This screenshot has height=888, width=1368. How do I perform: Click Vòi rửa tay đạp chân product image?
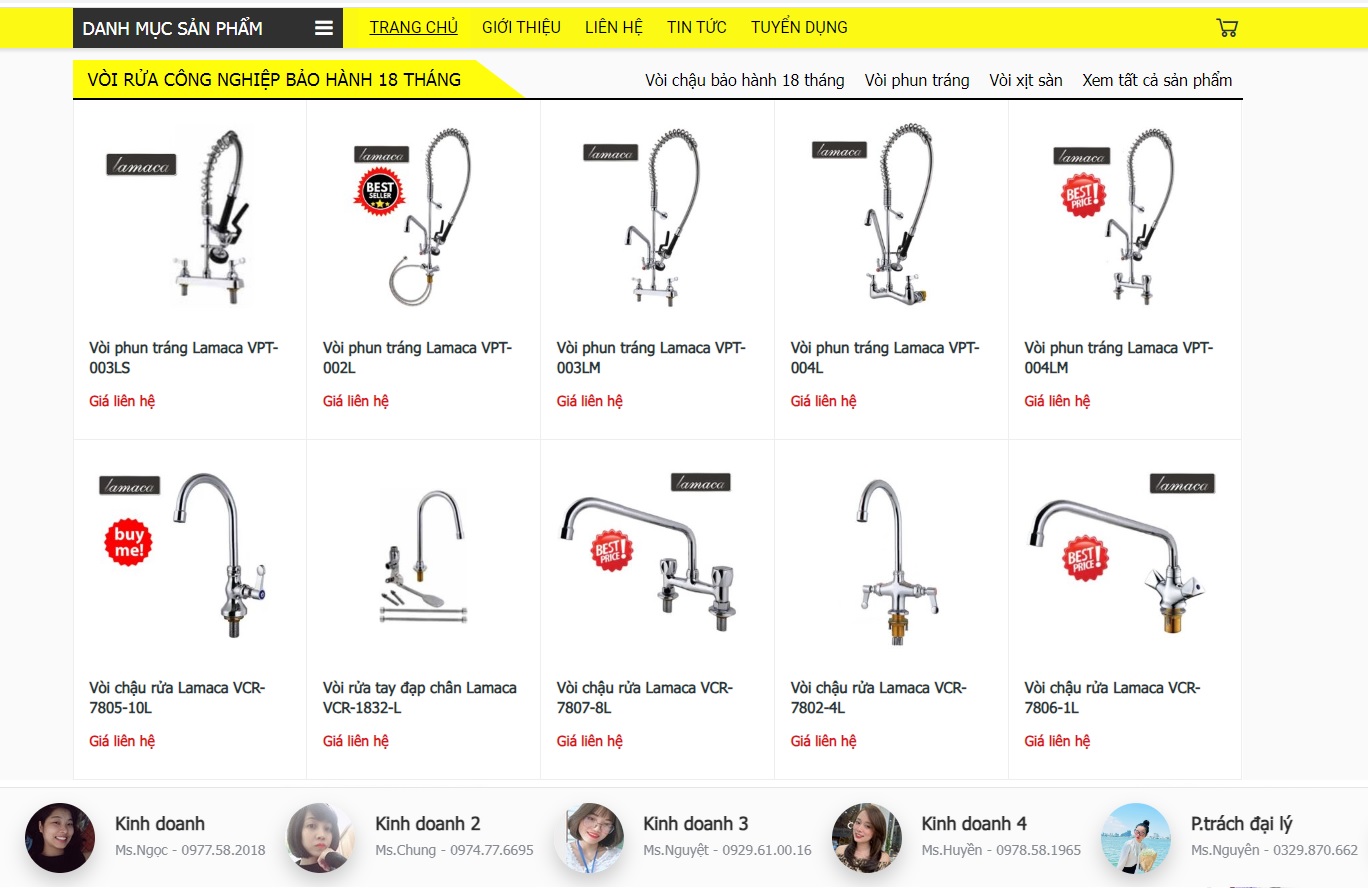pyautogui.click(x=424, y=555)
